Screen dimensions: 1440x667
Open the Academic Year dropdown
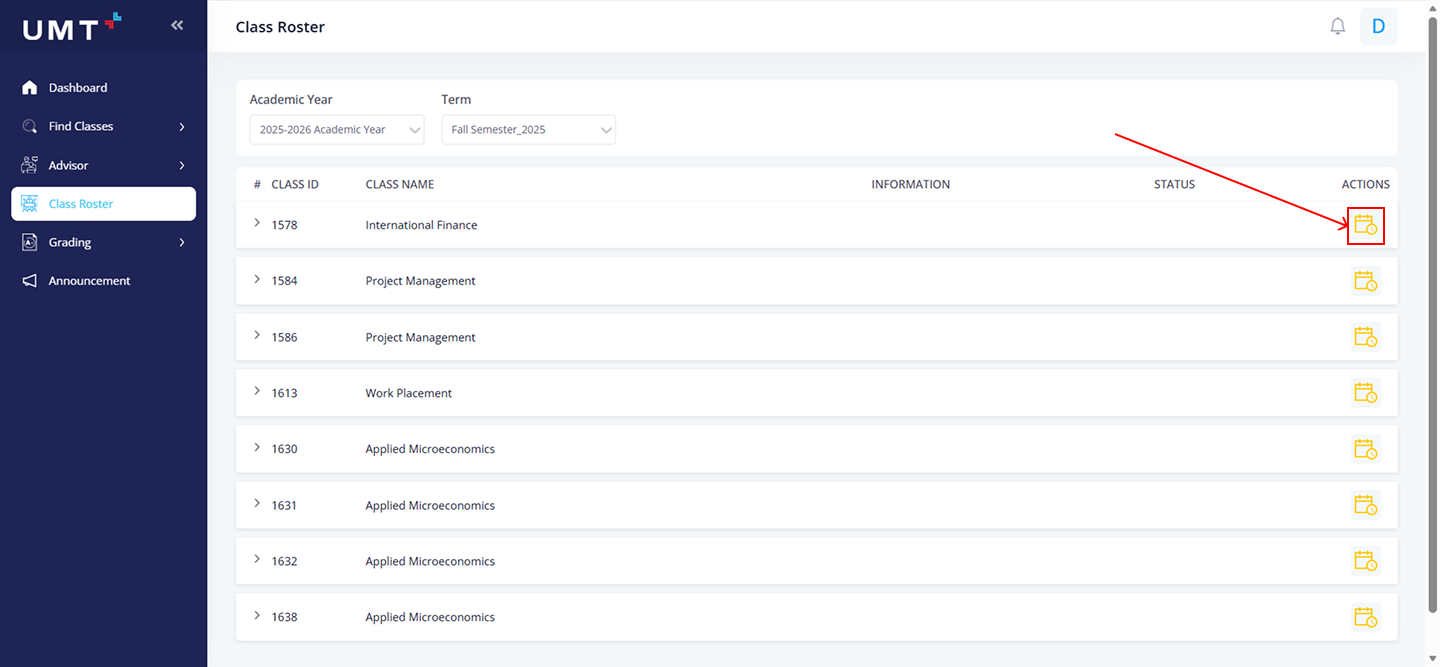[336, 130]
